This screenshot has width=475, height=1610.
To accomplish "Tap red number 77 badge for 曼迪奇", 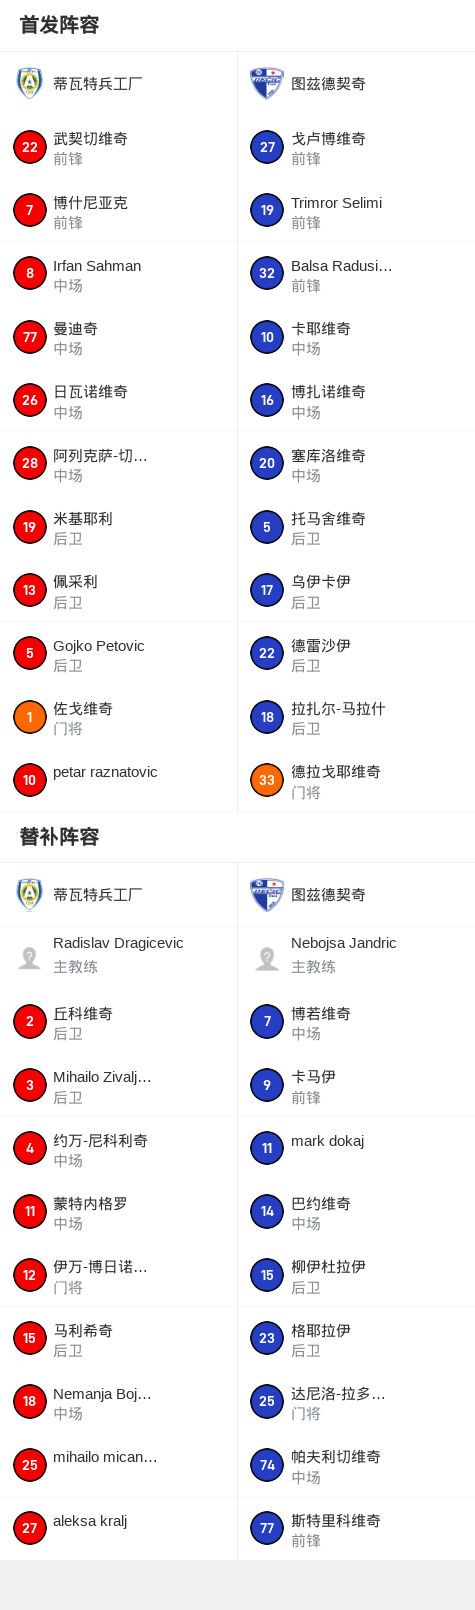I will [30, 337].
